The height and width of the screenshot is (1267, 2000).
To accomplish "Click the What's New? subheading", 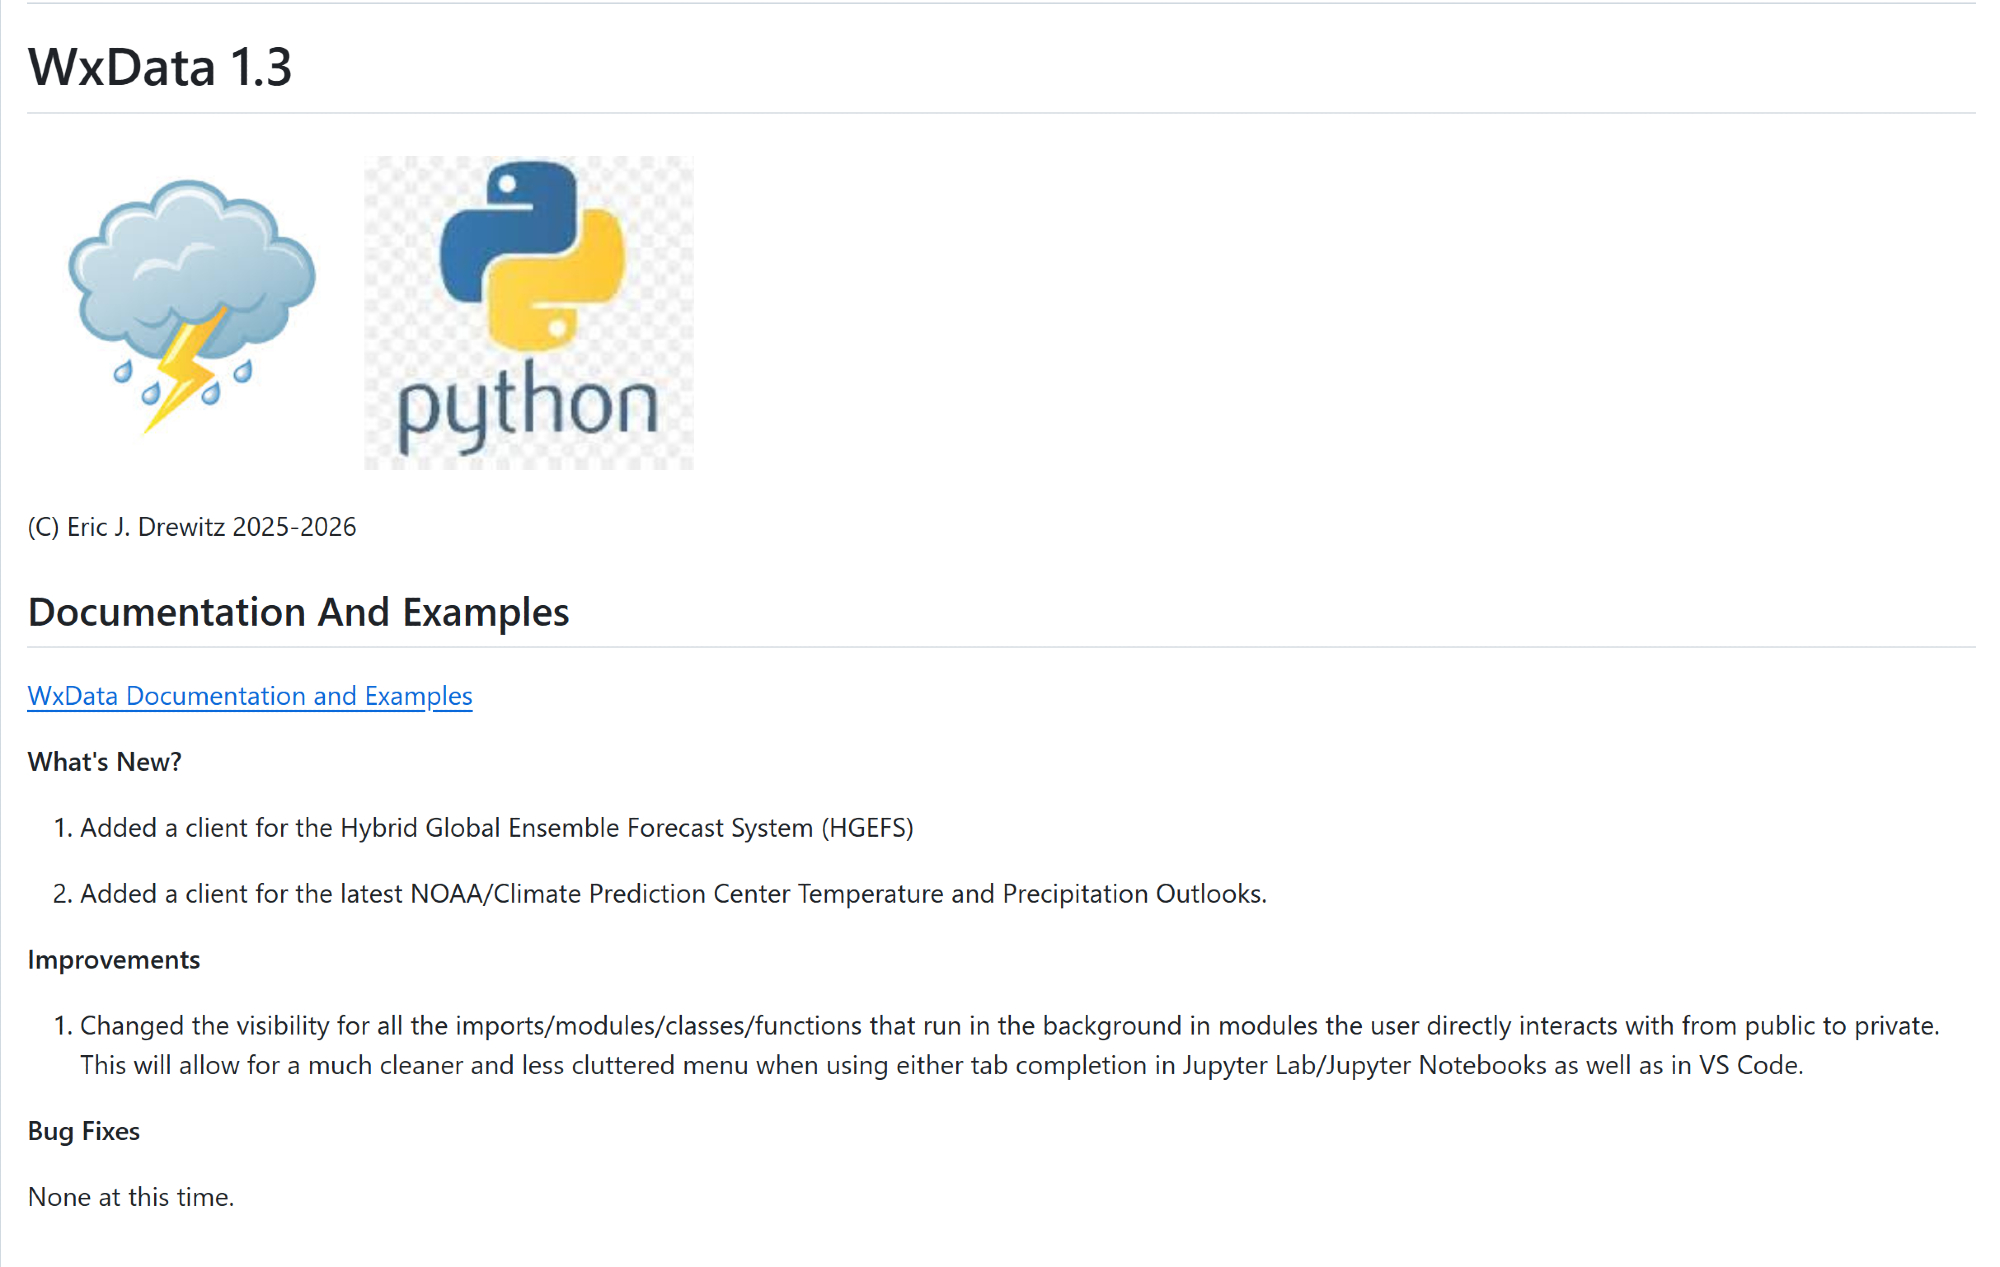I will point(105,762).
